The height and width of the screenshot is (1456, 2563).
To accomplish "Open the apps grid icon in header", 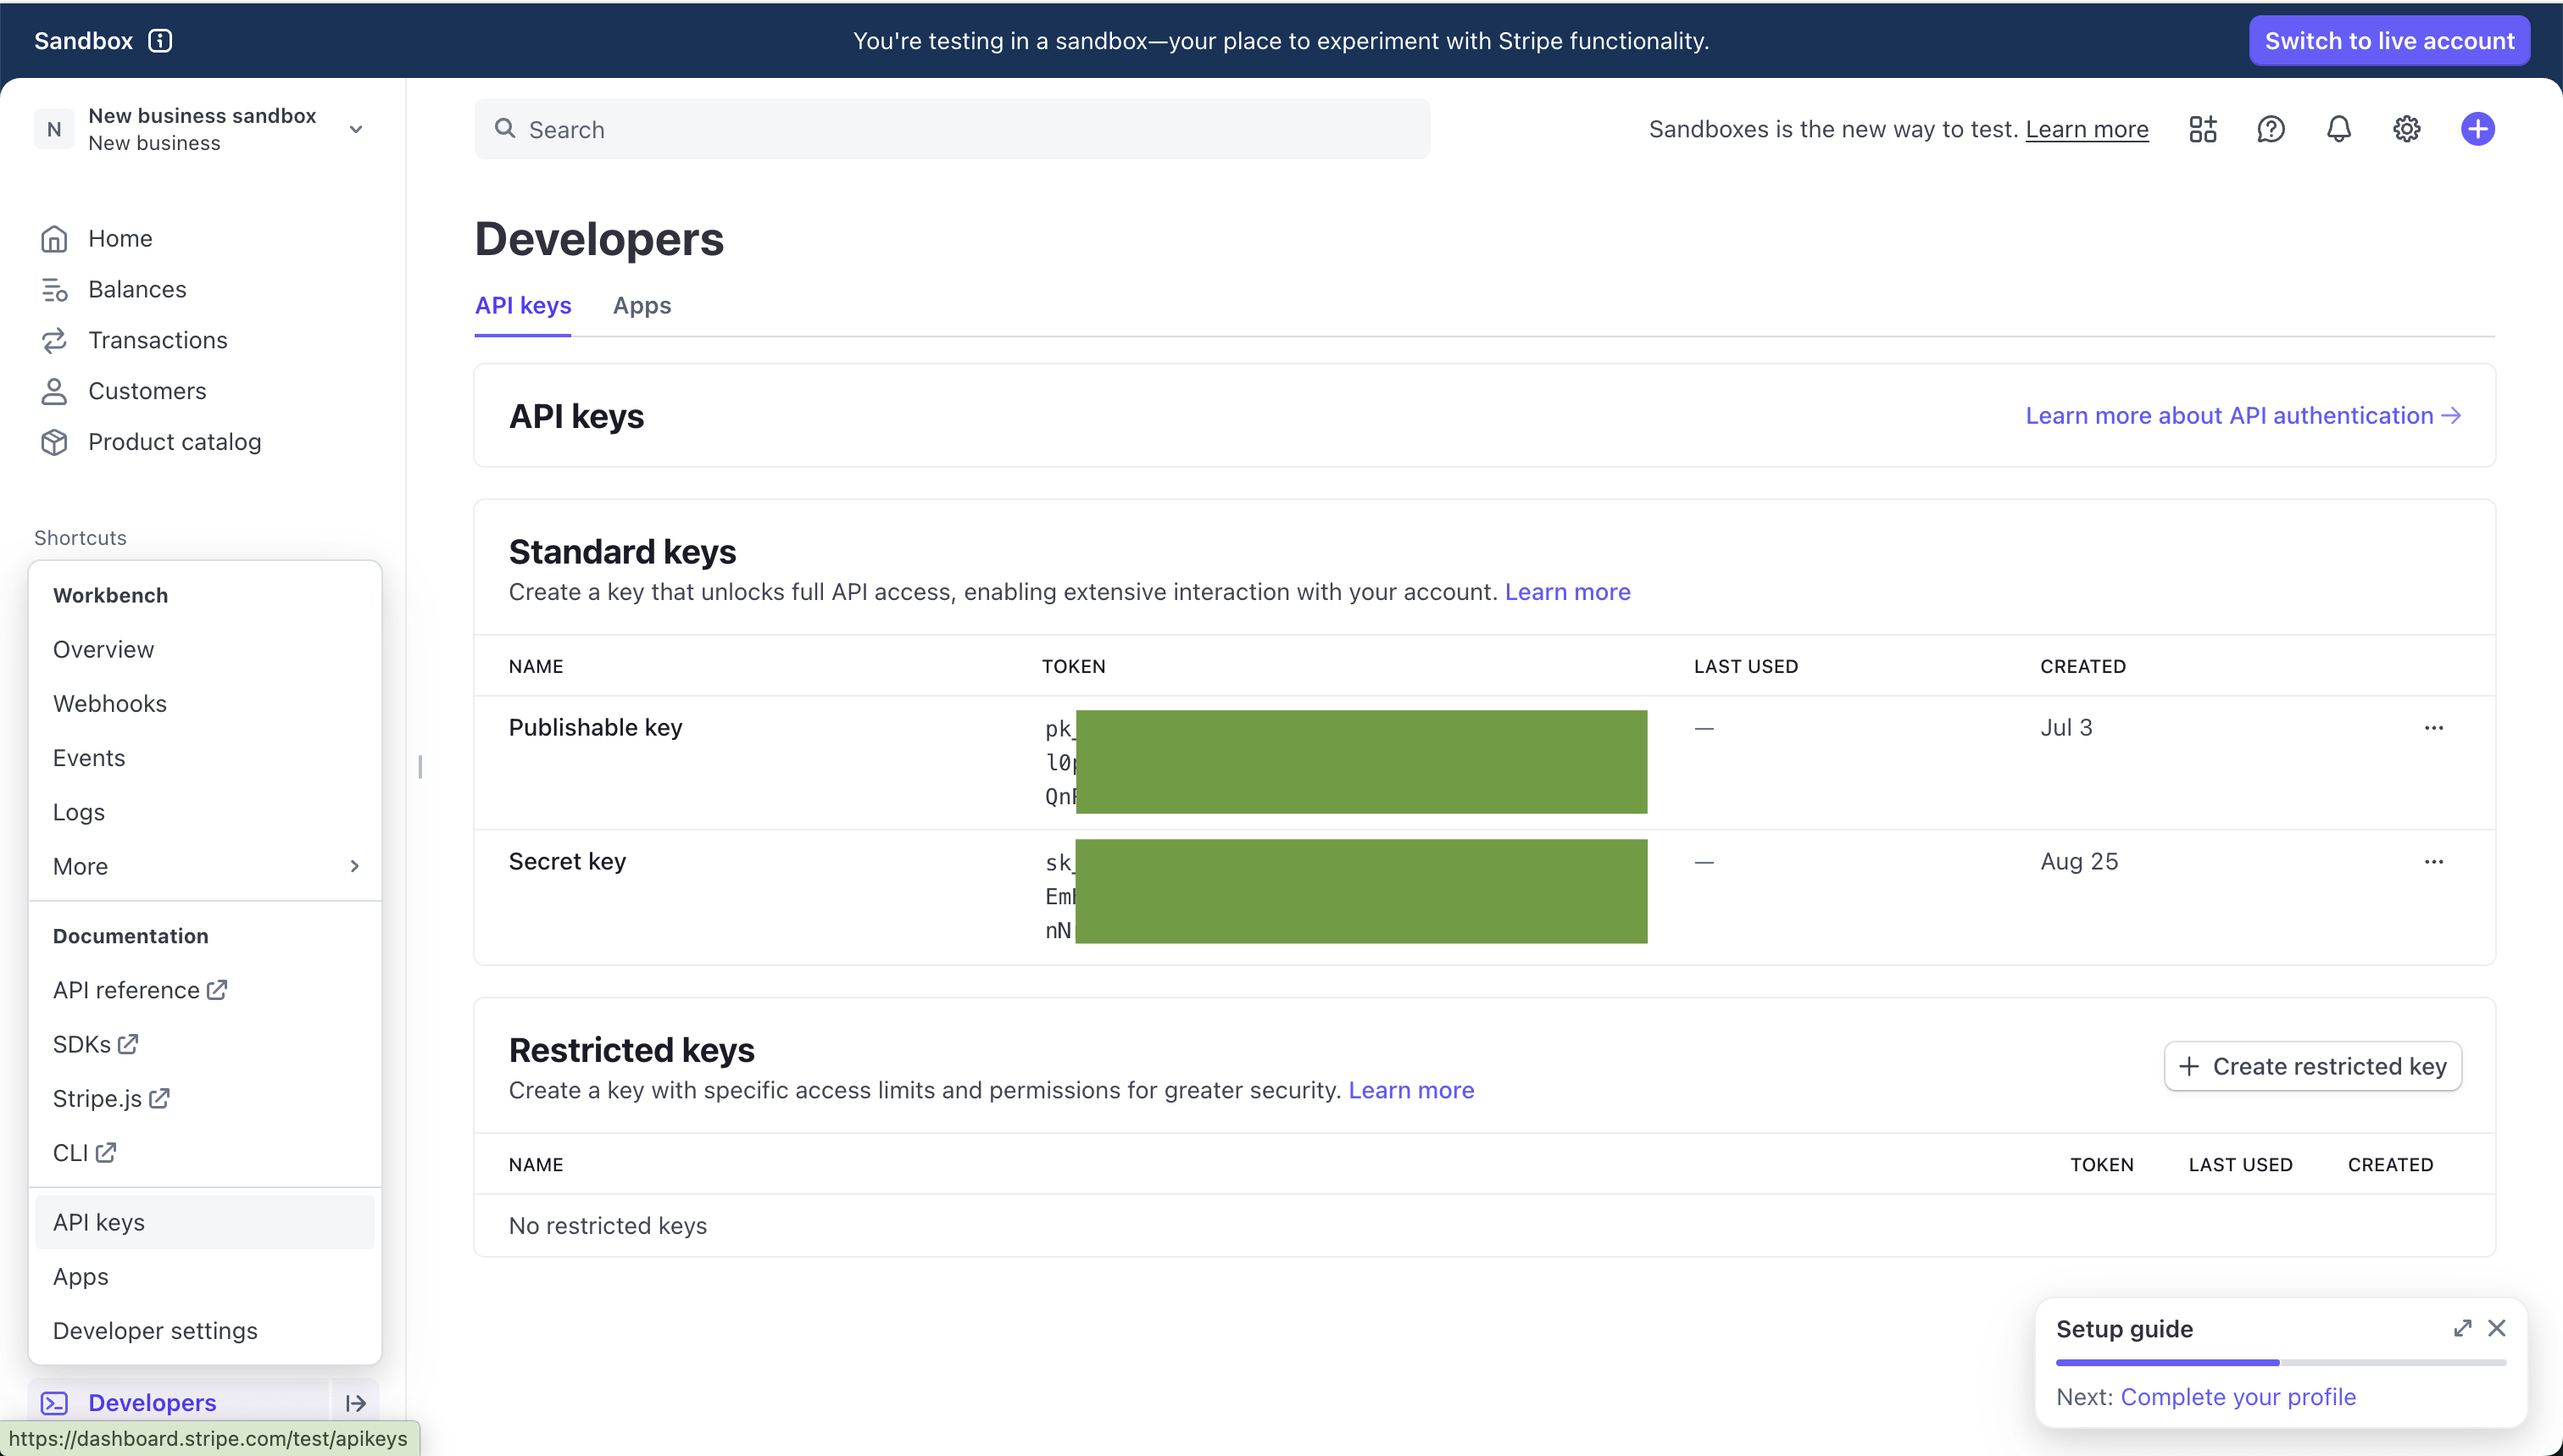I will (2202, 129).
